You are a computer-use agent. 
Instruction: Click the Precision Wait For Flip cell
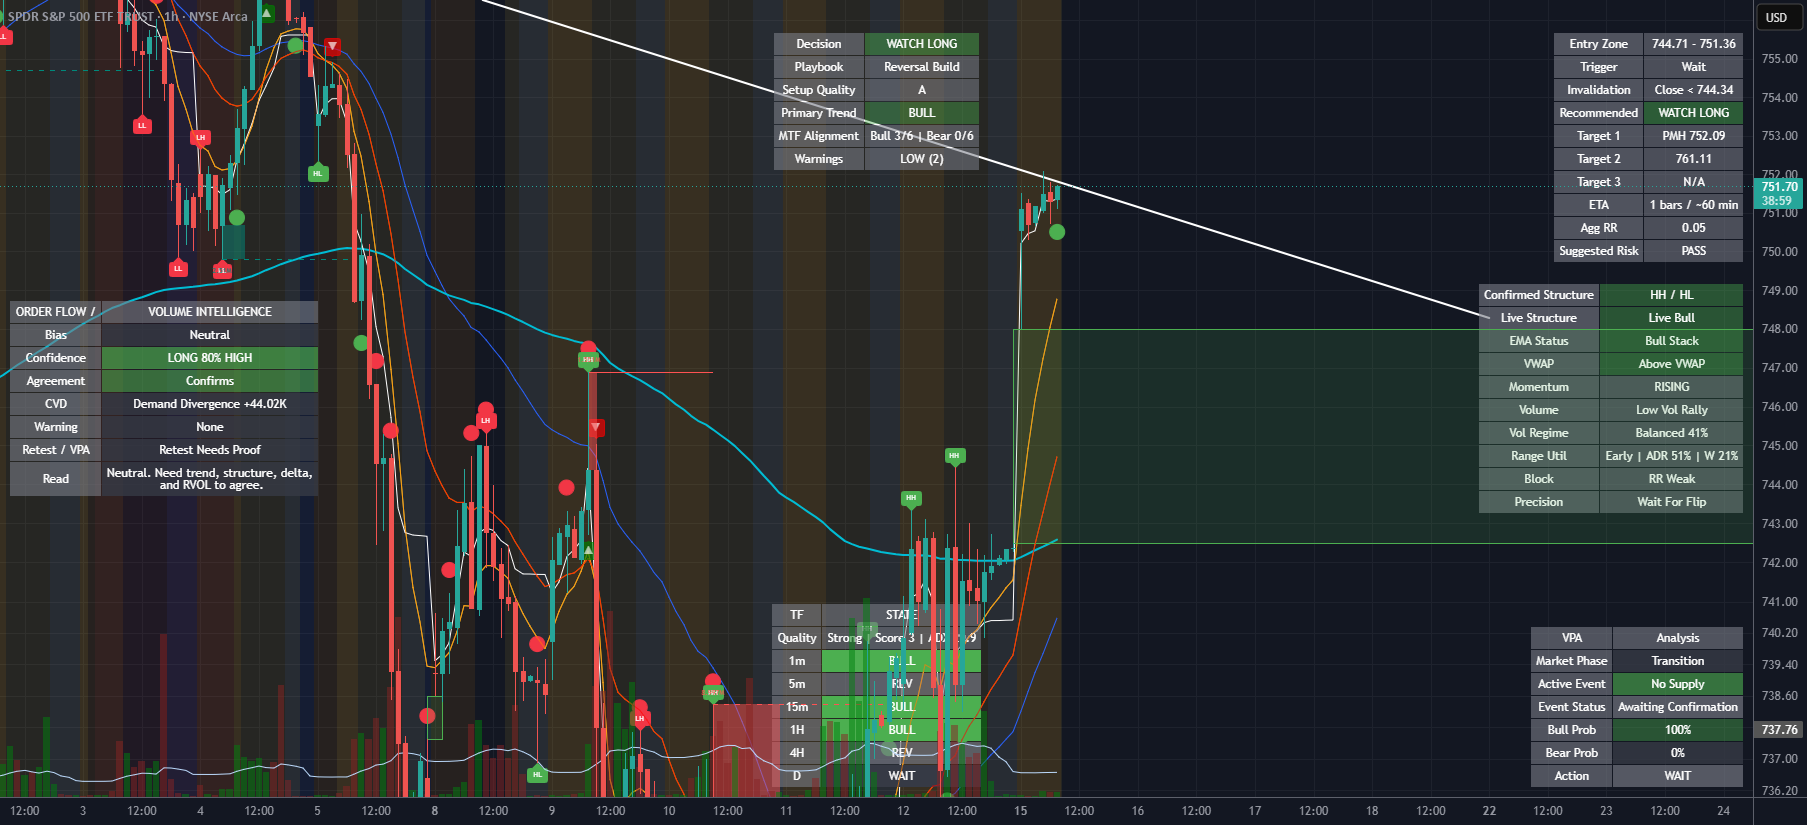click(x=1671, y=502)
